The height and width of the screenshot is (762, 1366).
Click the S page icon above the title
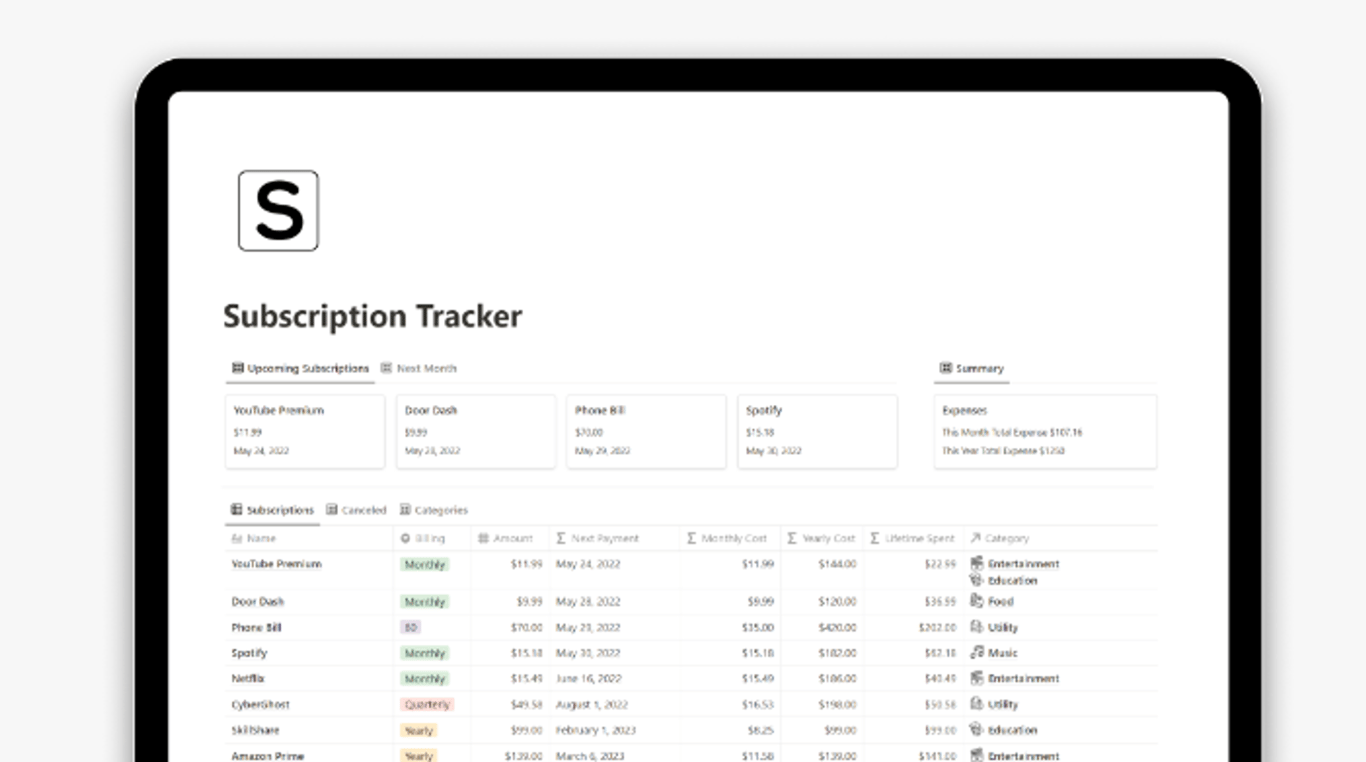point(278,210)
